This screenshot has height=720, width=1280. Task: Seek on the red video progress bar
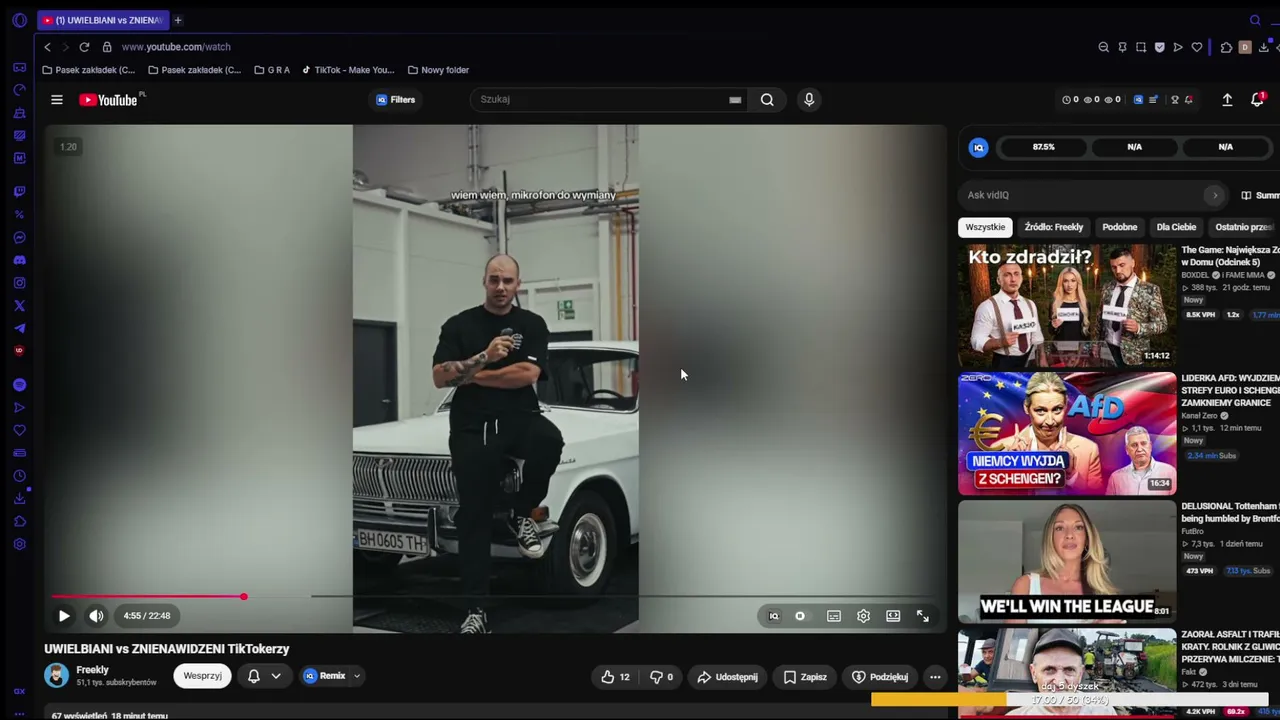point(147,597)
